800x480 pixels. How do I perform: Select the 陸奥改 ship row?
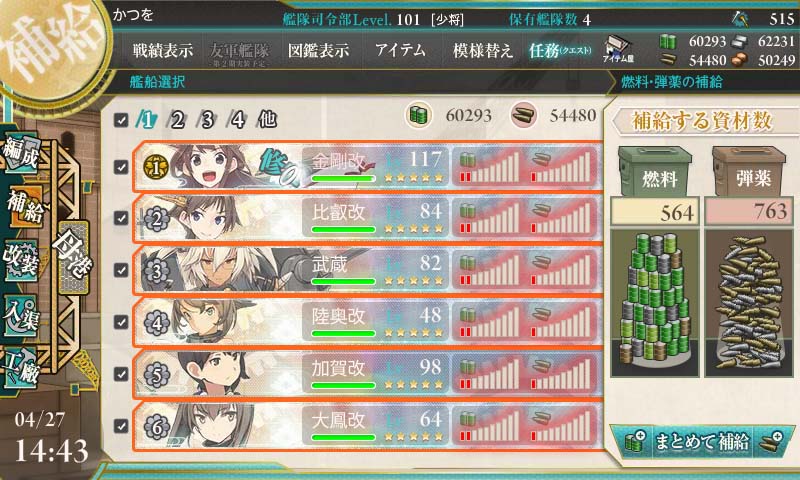pos(367,321)
